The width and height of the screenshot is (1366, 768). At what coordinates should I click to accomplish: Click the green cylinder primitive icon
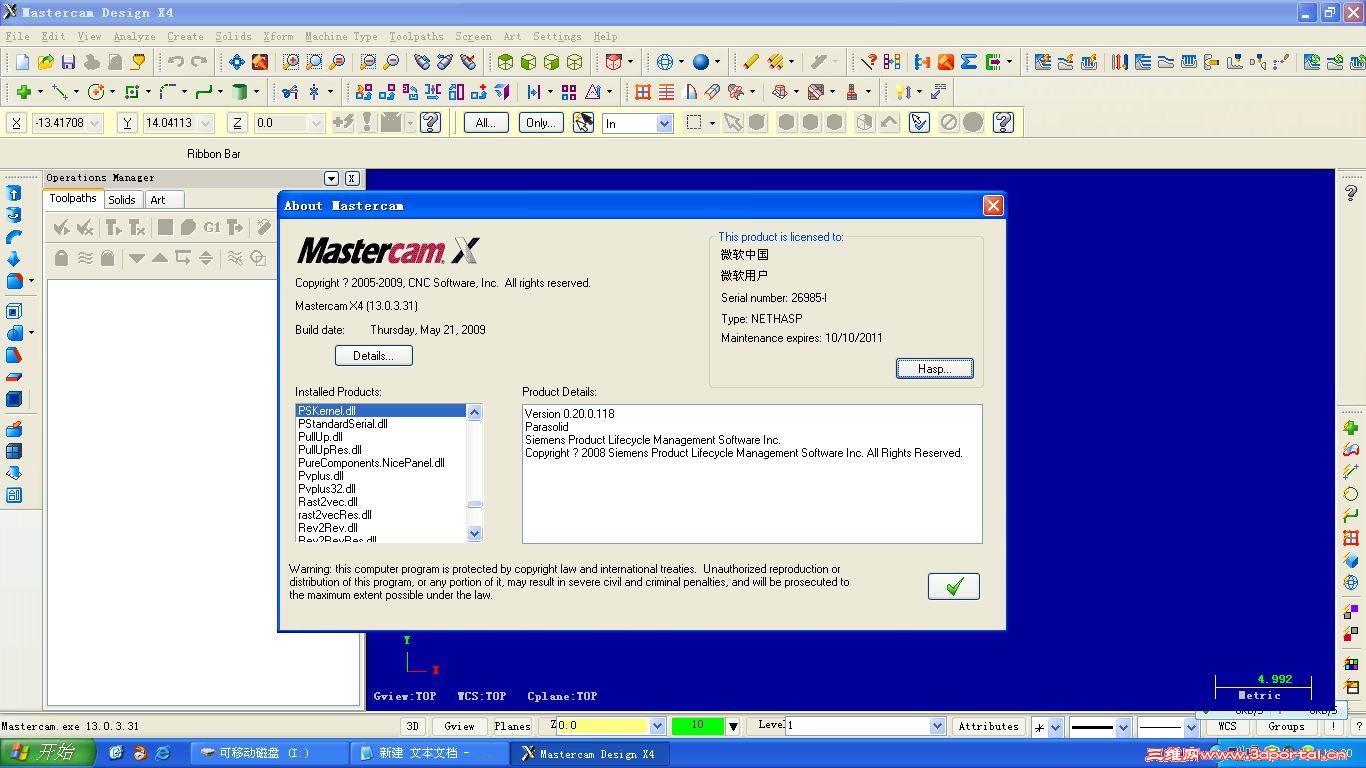coord(240,92)
